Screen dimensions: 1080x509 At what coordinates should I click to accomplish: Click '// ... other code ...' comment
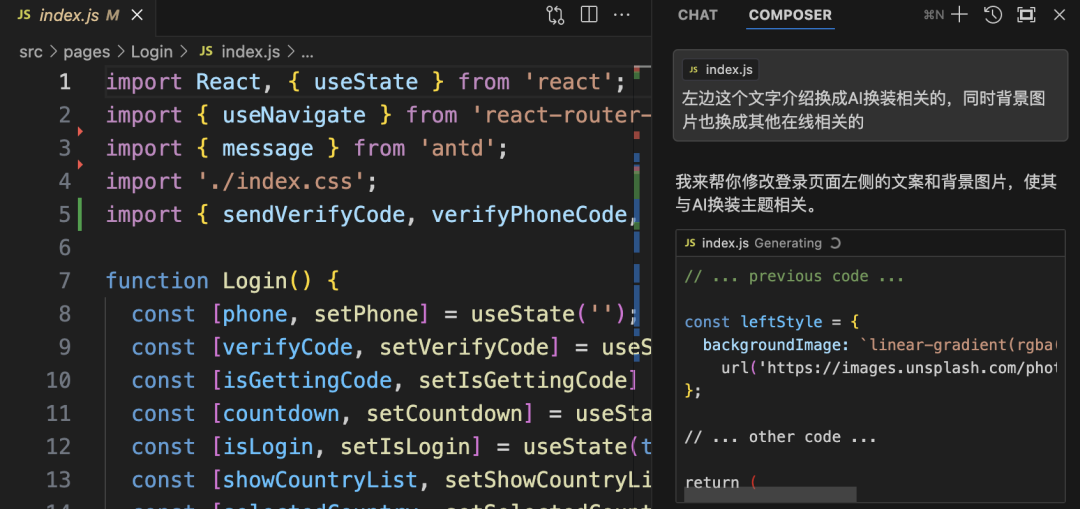click(780, 437)
